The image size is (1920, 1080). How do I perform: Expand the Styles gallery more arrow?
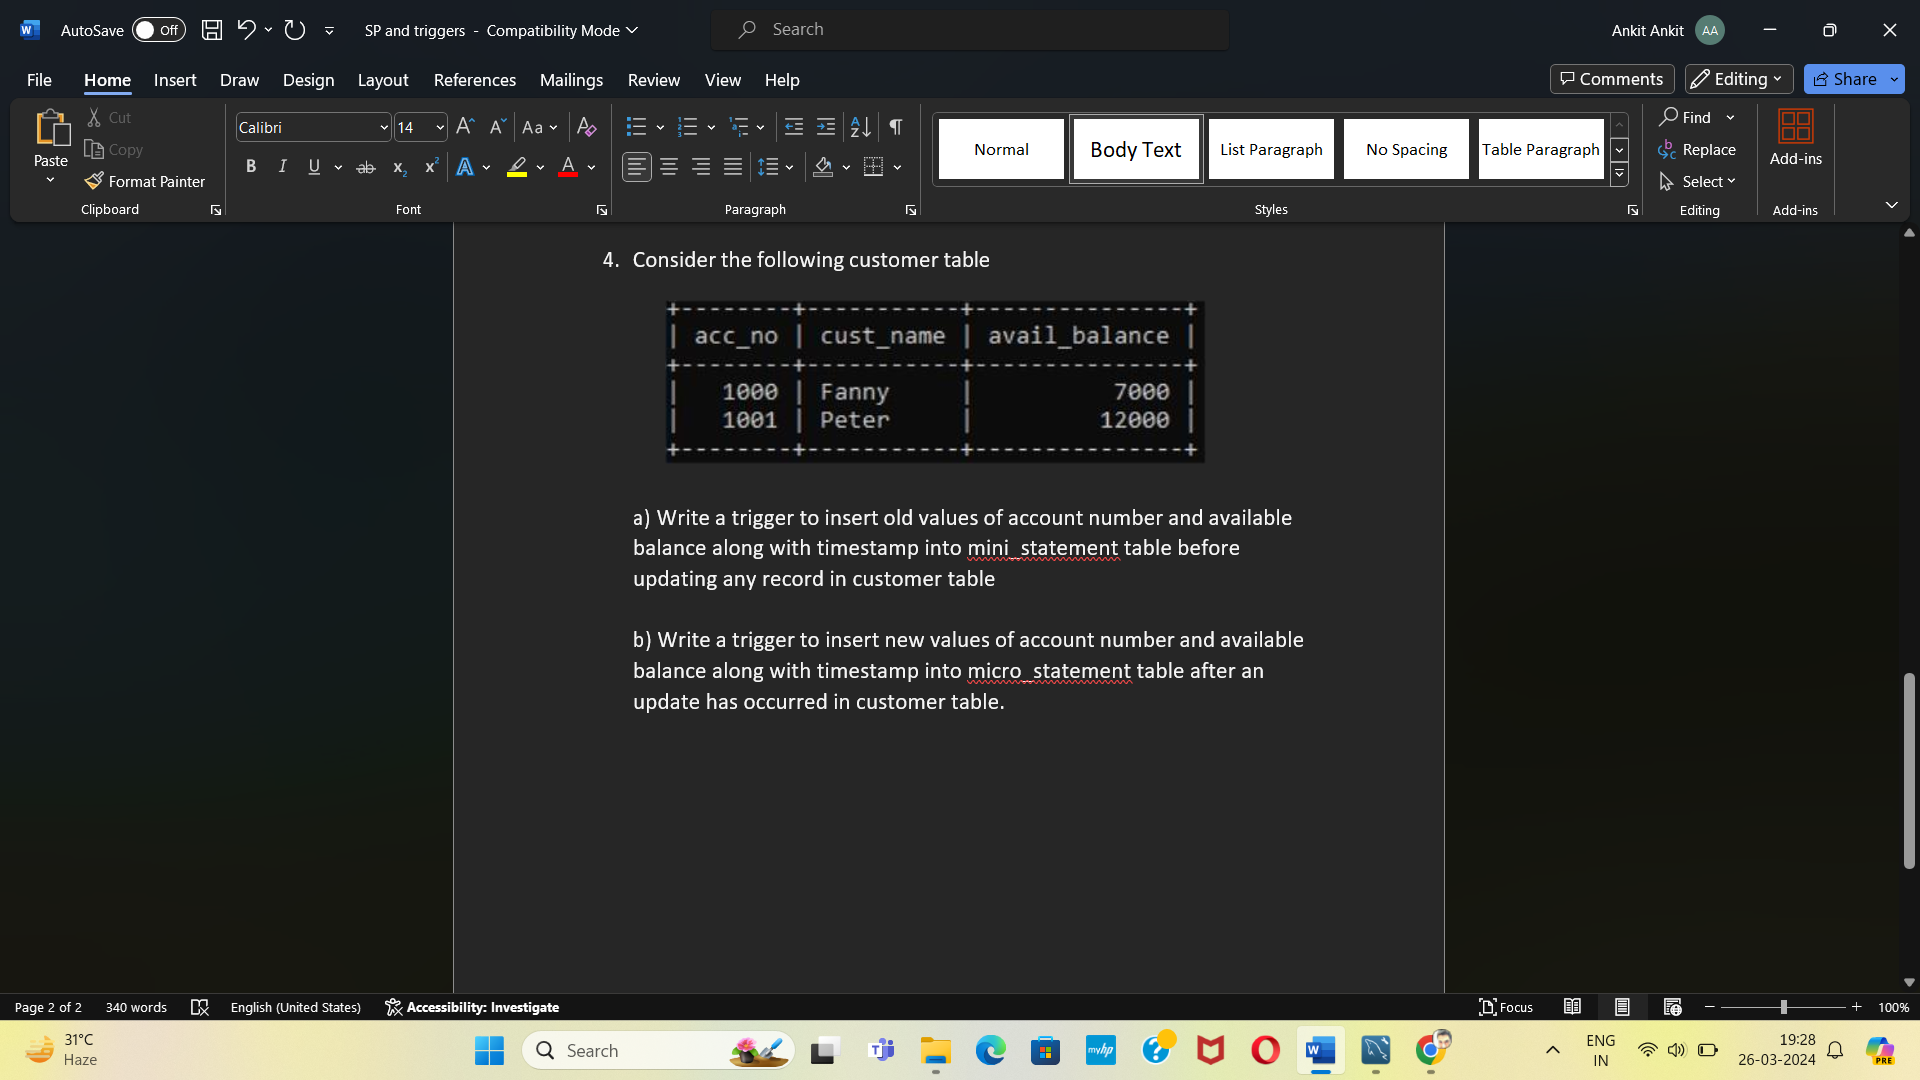tap(1619, 174)
